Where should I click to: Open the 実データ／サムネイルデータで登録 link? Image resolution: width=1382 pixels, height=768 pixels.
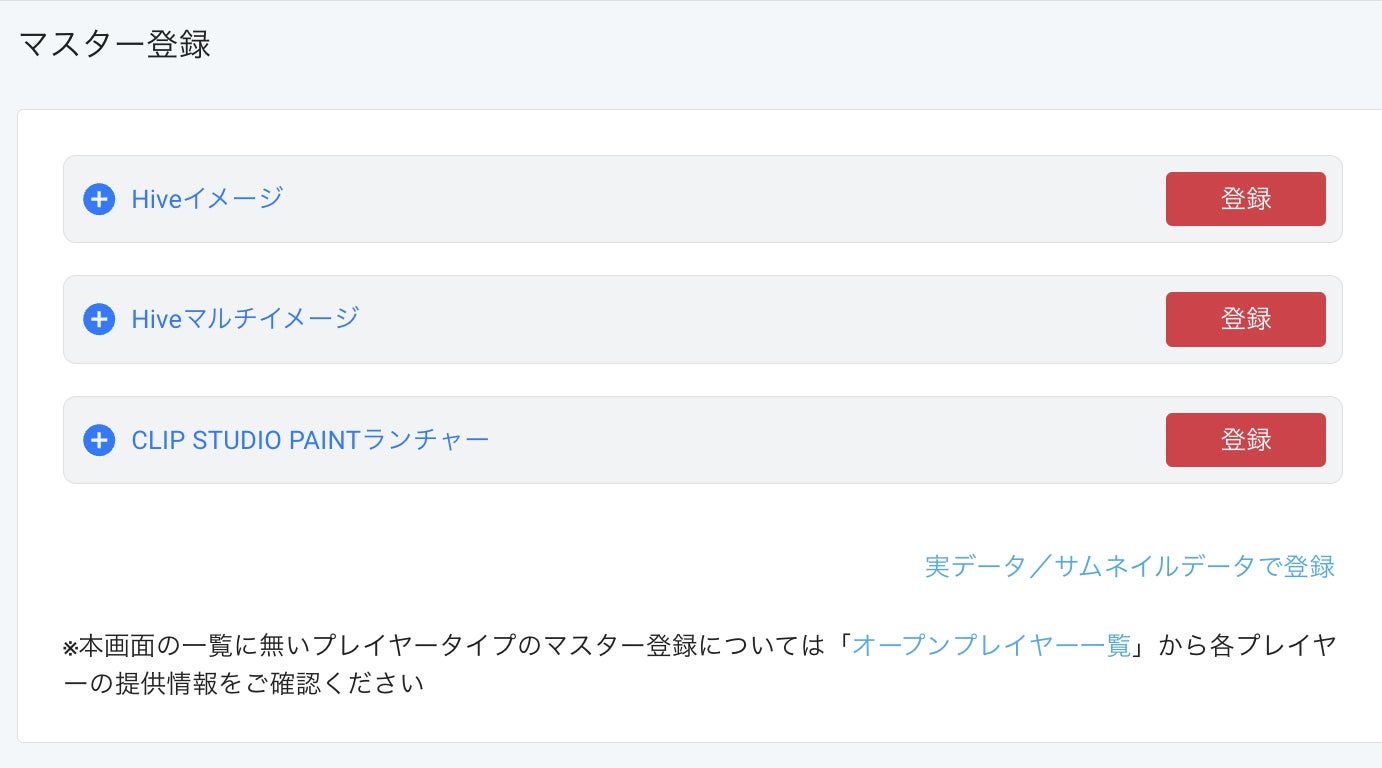click(x=1129, y=566)
